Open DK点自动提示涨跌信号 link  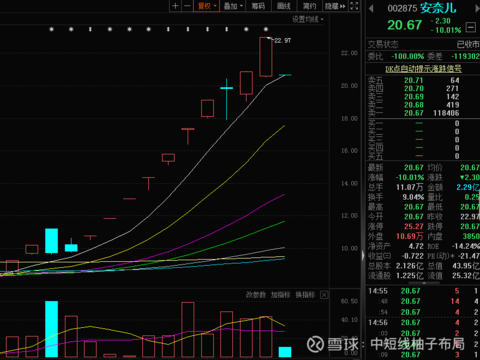click(423, 69)
